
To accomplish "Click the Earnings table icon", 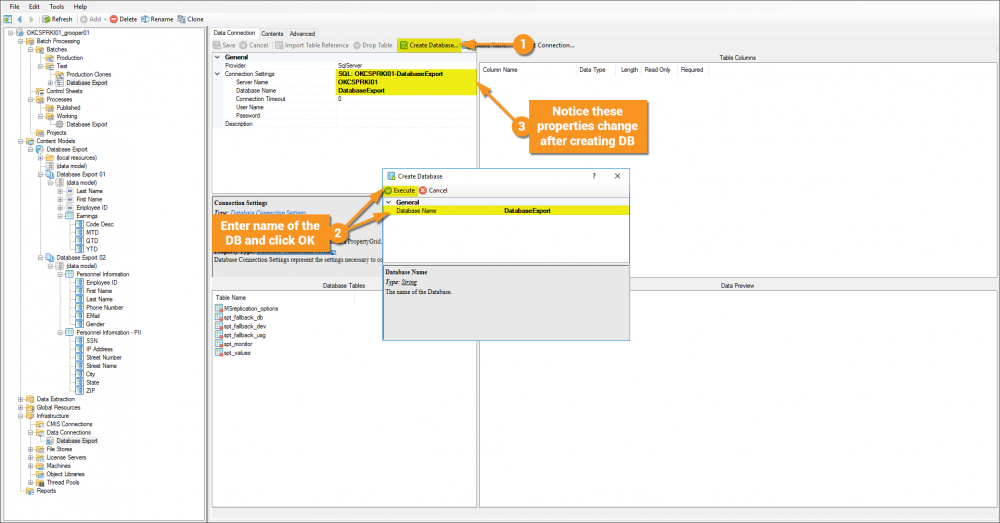I will pyautogui.click(x=70, y=216).
